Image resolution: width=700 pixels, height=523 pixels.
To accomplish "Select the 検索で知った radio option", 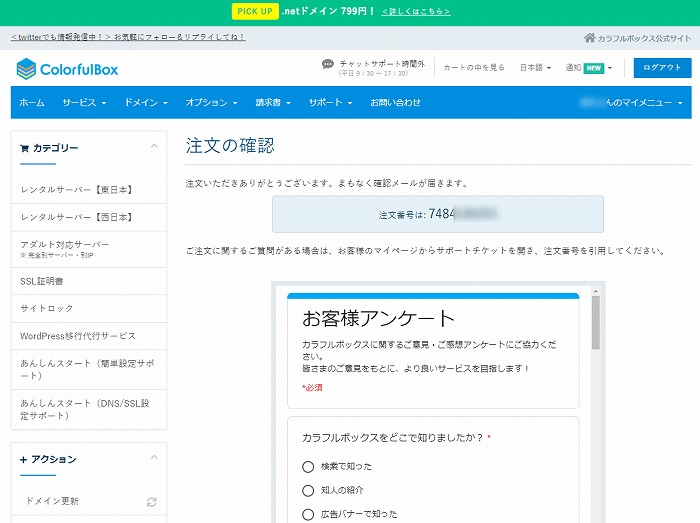I will coord(308,466).
